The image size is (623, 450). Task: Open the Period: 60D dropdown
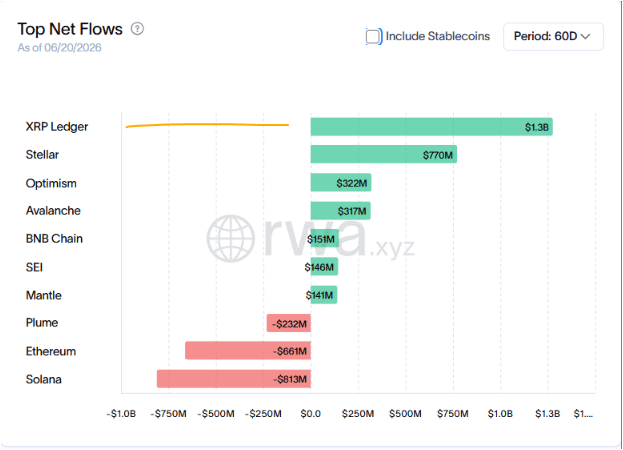(553, 37)
